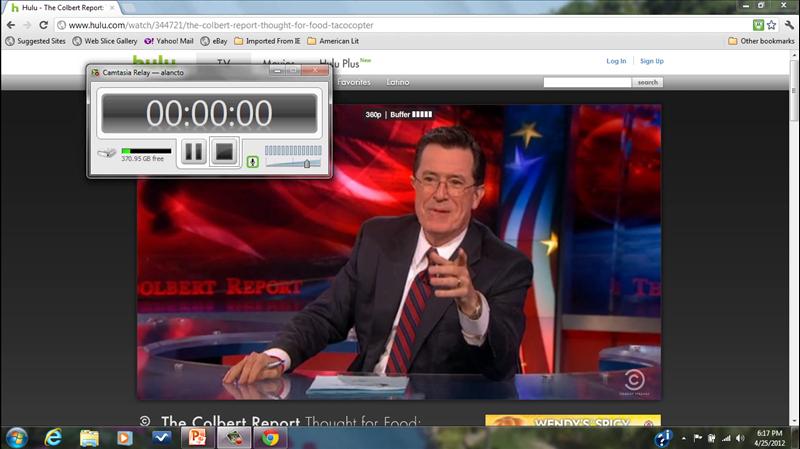Adjust the Camtasia audio level slider

coord(307,163)
